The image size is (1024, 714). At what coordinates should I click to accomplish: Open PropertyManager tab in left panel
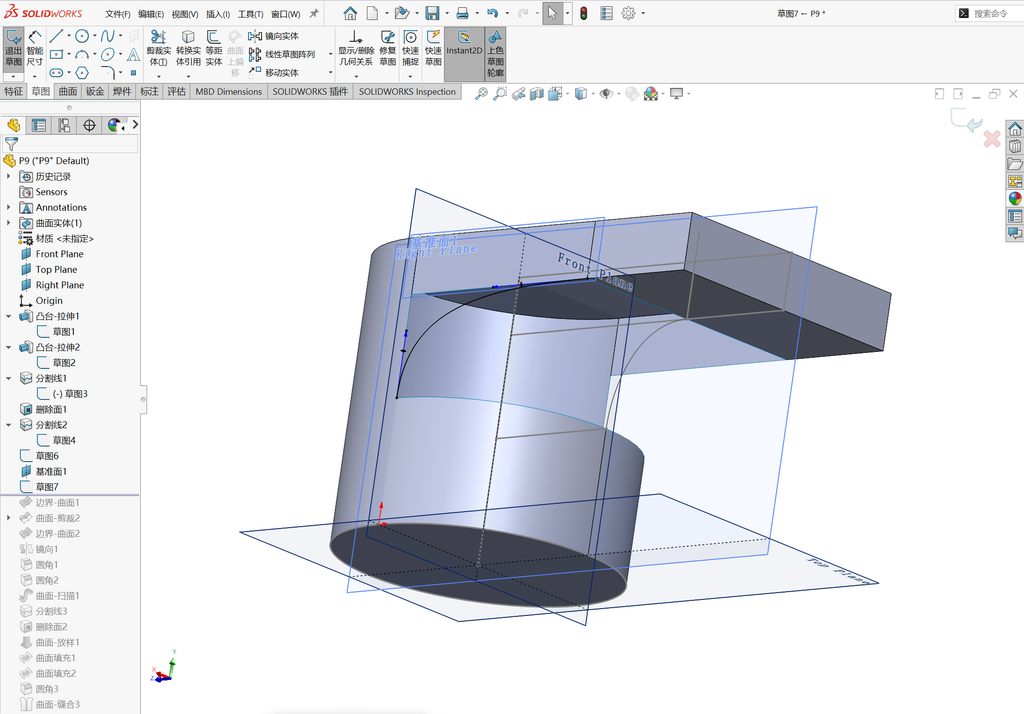(39, 125)
